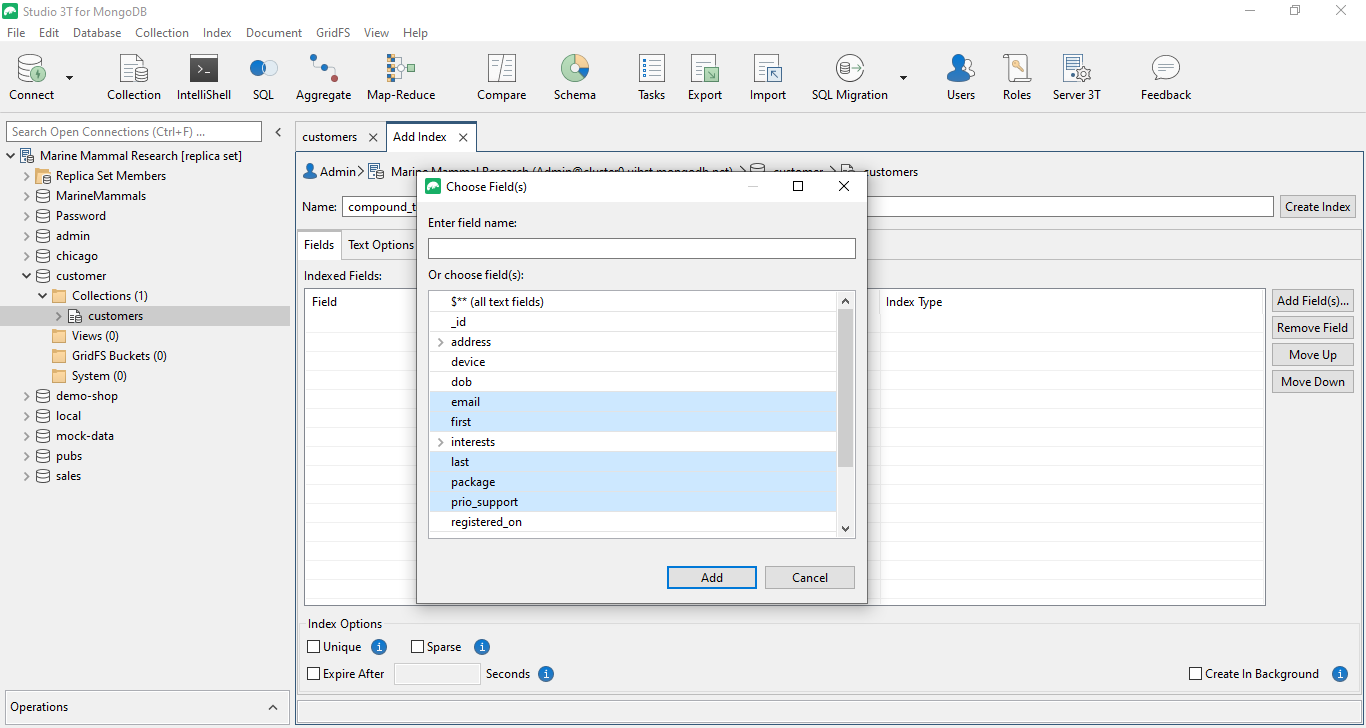Expand the address field in the list
This screenshot has height=728, width=1366.
tap(439, 341)
